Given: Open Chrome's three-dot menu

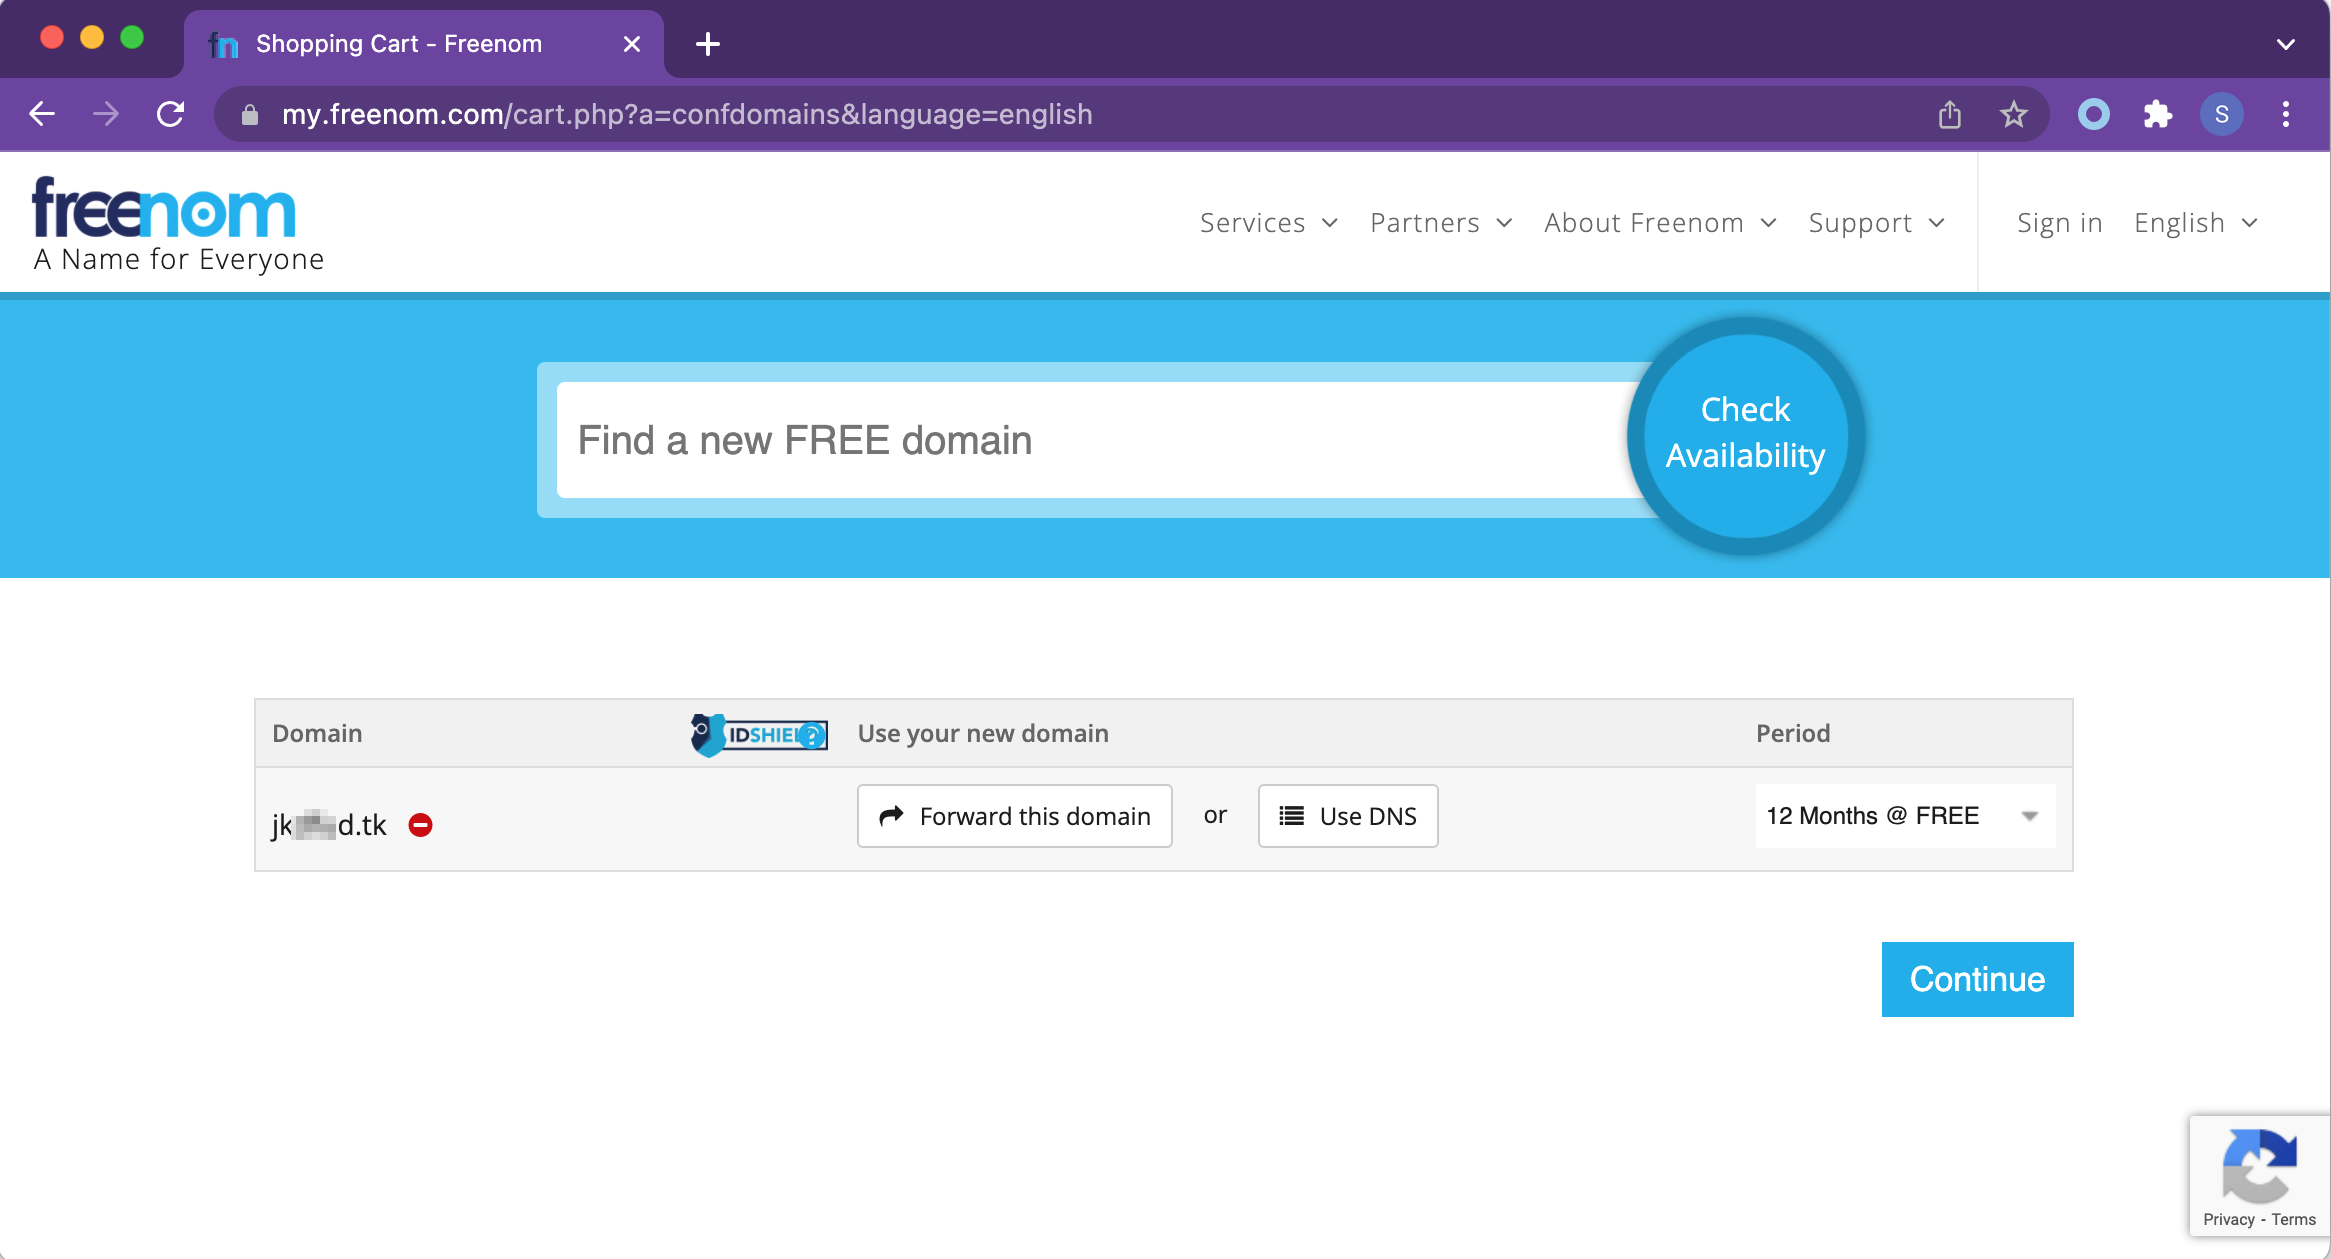Looking at the screenshot, I should pos(2285,114).
